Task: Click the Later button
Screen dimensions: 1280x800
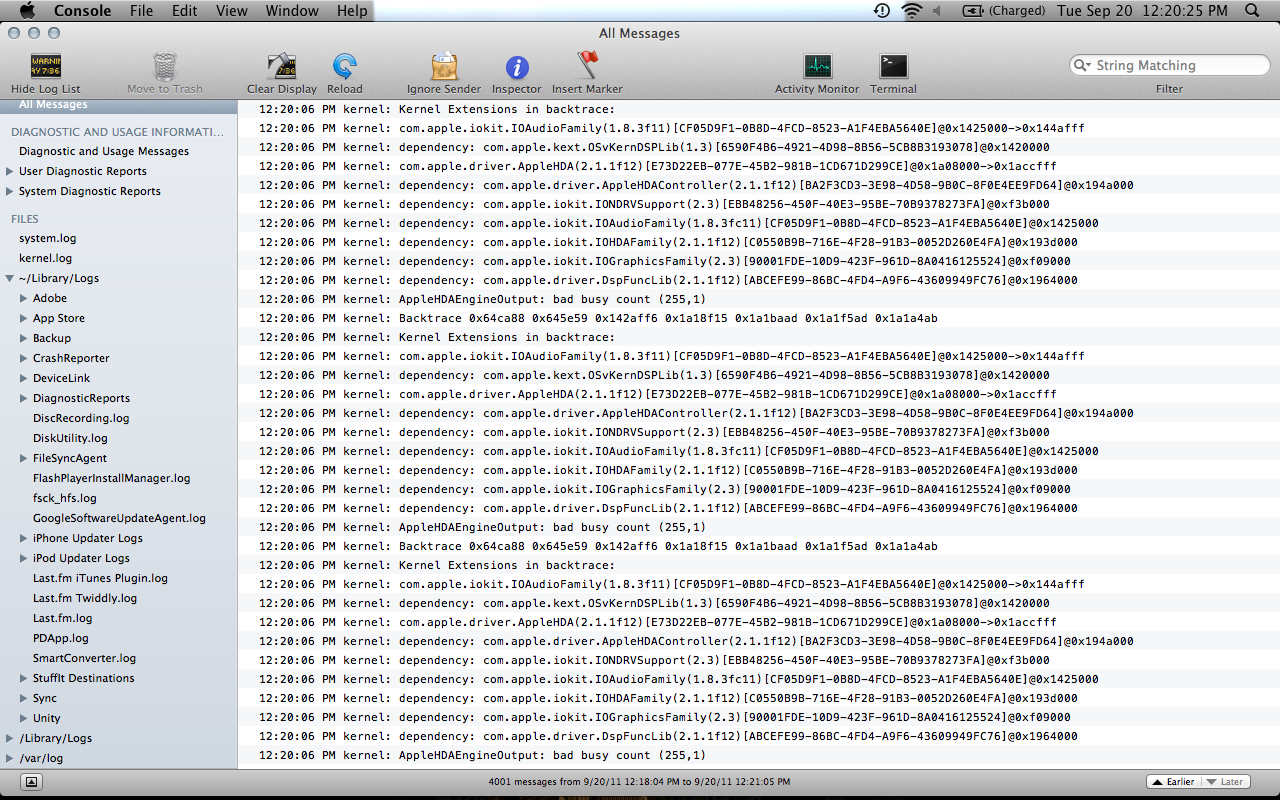Action: [1224, 782]
